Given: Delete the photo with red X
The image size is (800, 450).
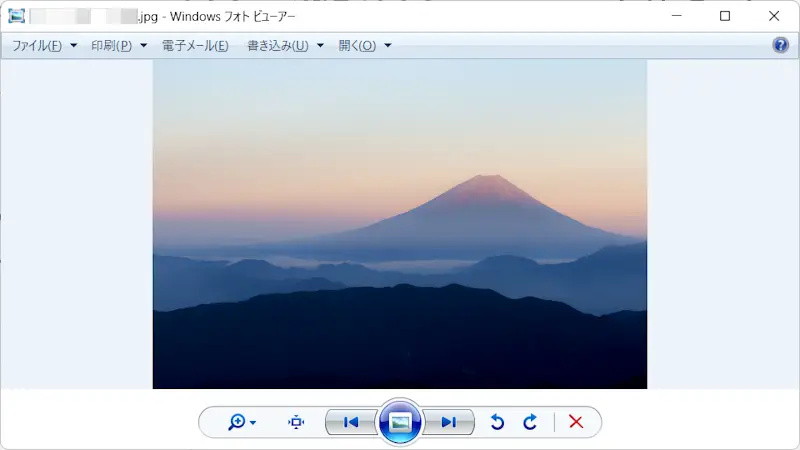Looking at the screenshot, I should (x=576, y=422).
